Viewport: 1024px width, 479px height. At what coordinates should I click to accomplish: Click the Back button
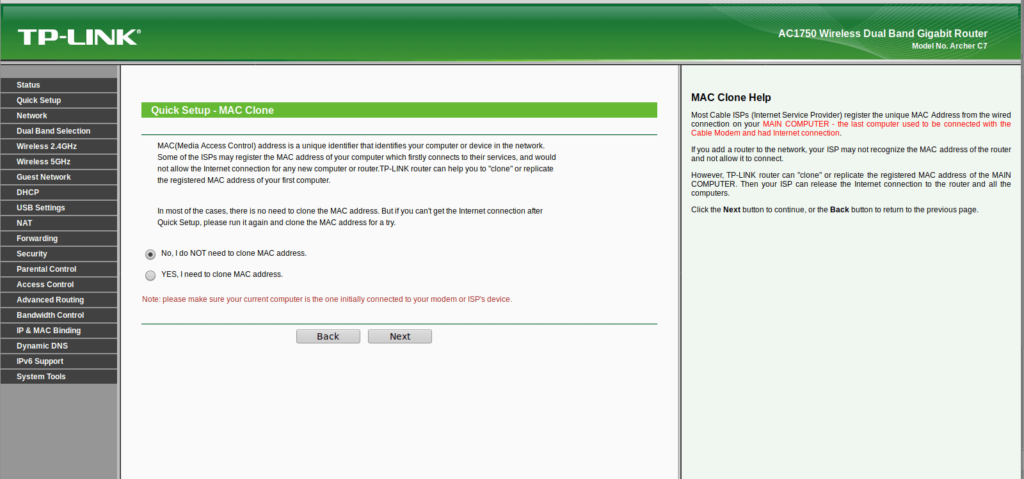pyautogui.click(x=328, y=337)
